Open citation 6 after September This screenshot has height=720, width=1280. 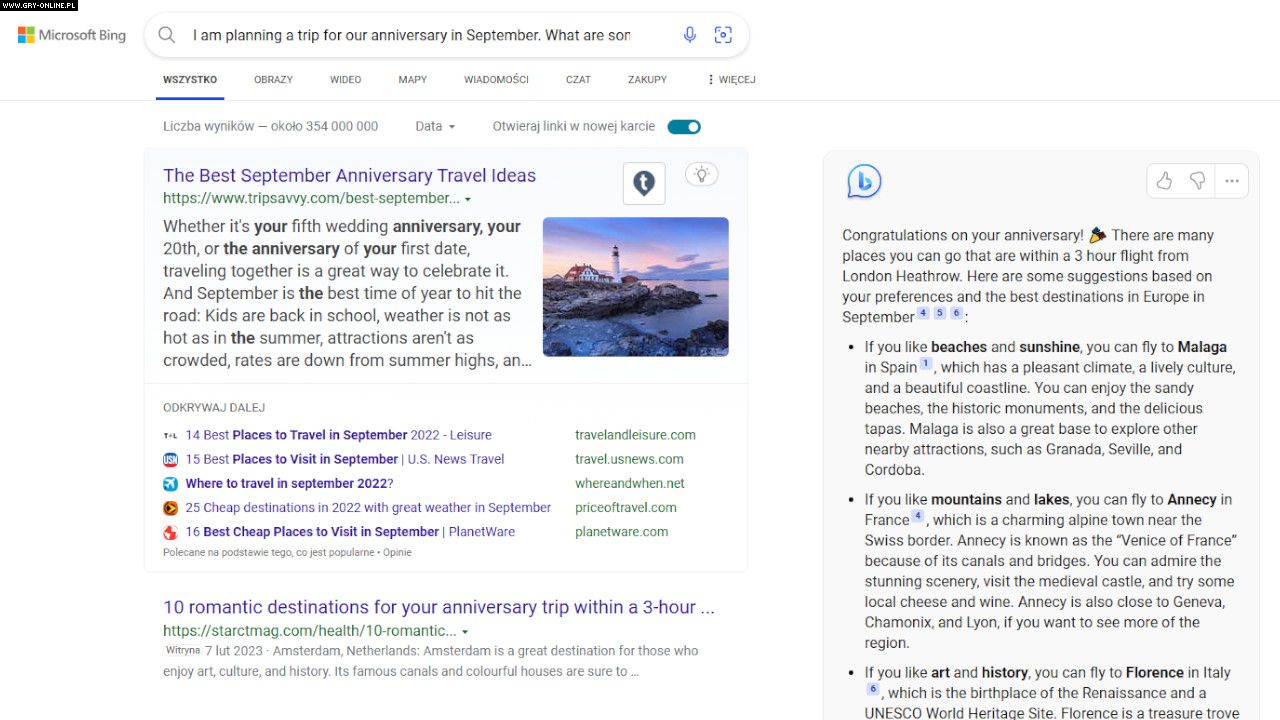click(x=956, y=313)
